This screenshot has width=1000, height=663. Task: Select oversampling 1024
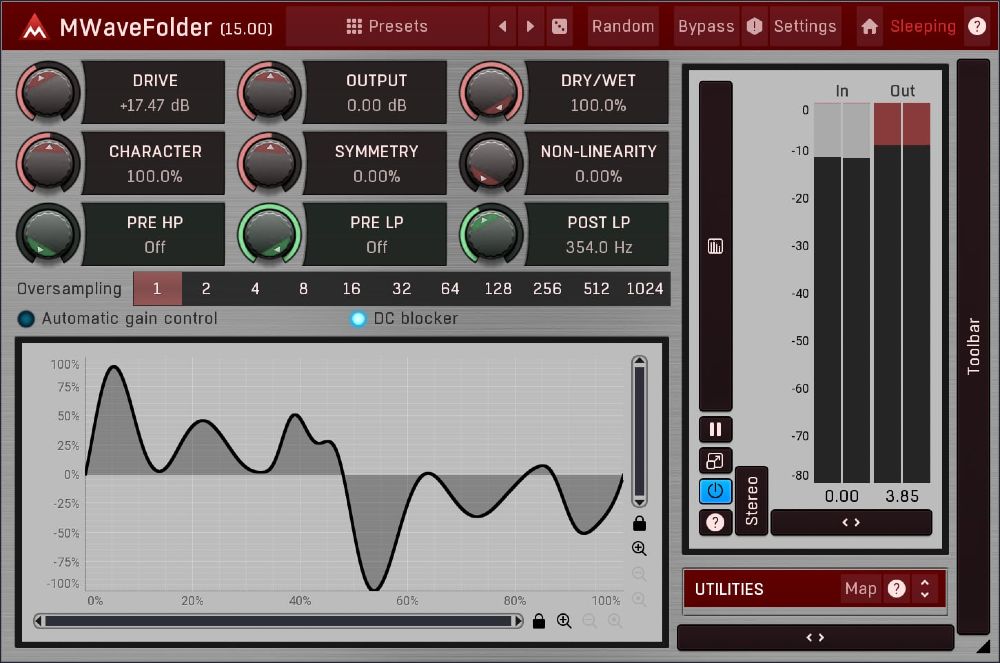(x=645, y=289)
